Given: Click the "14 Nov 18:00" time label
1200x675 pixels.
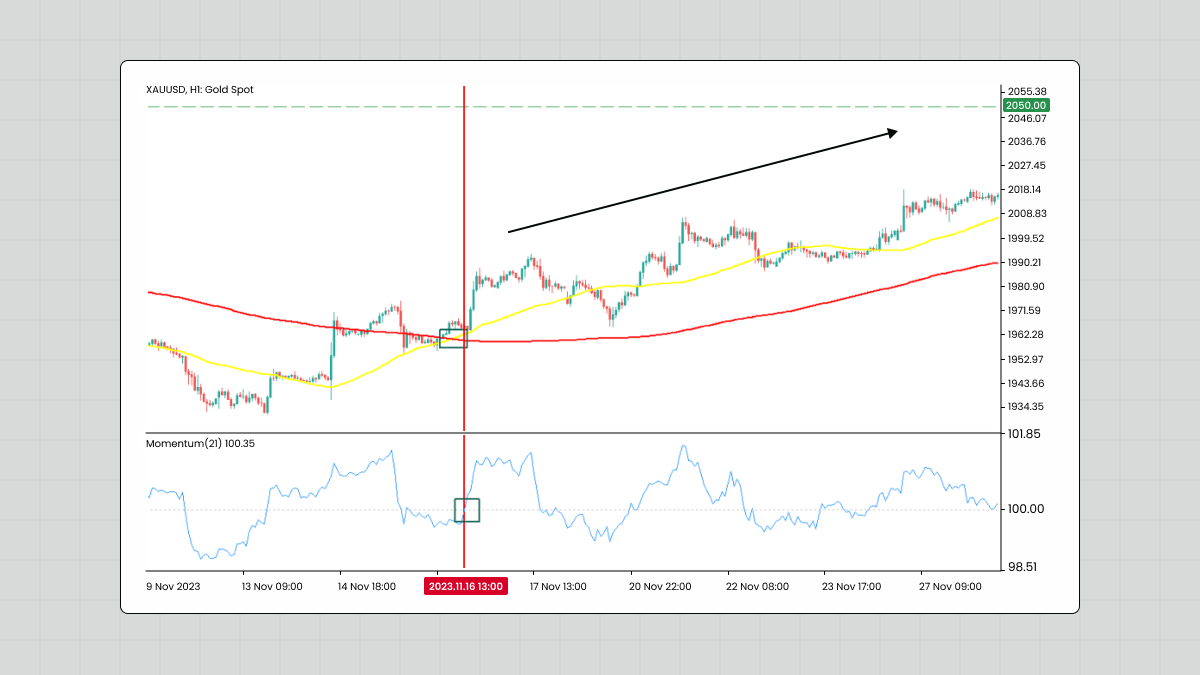Looking at the screenshot, I should [367, 587].
